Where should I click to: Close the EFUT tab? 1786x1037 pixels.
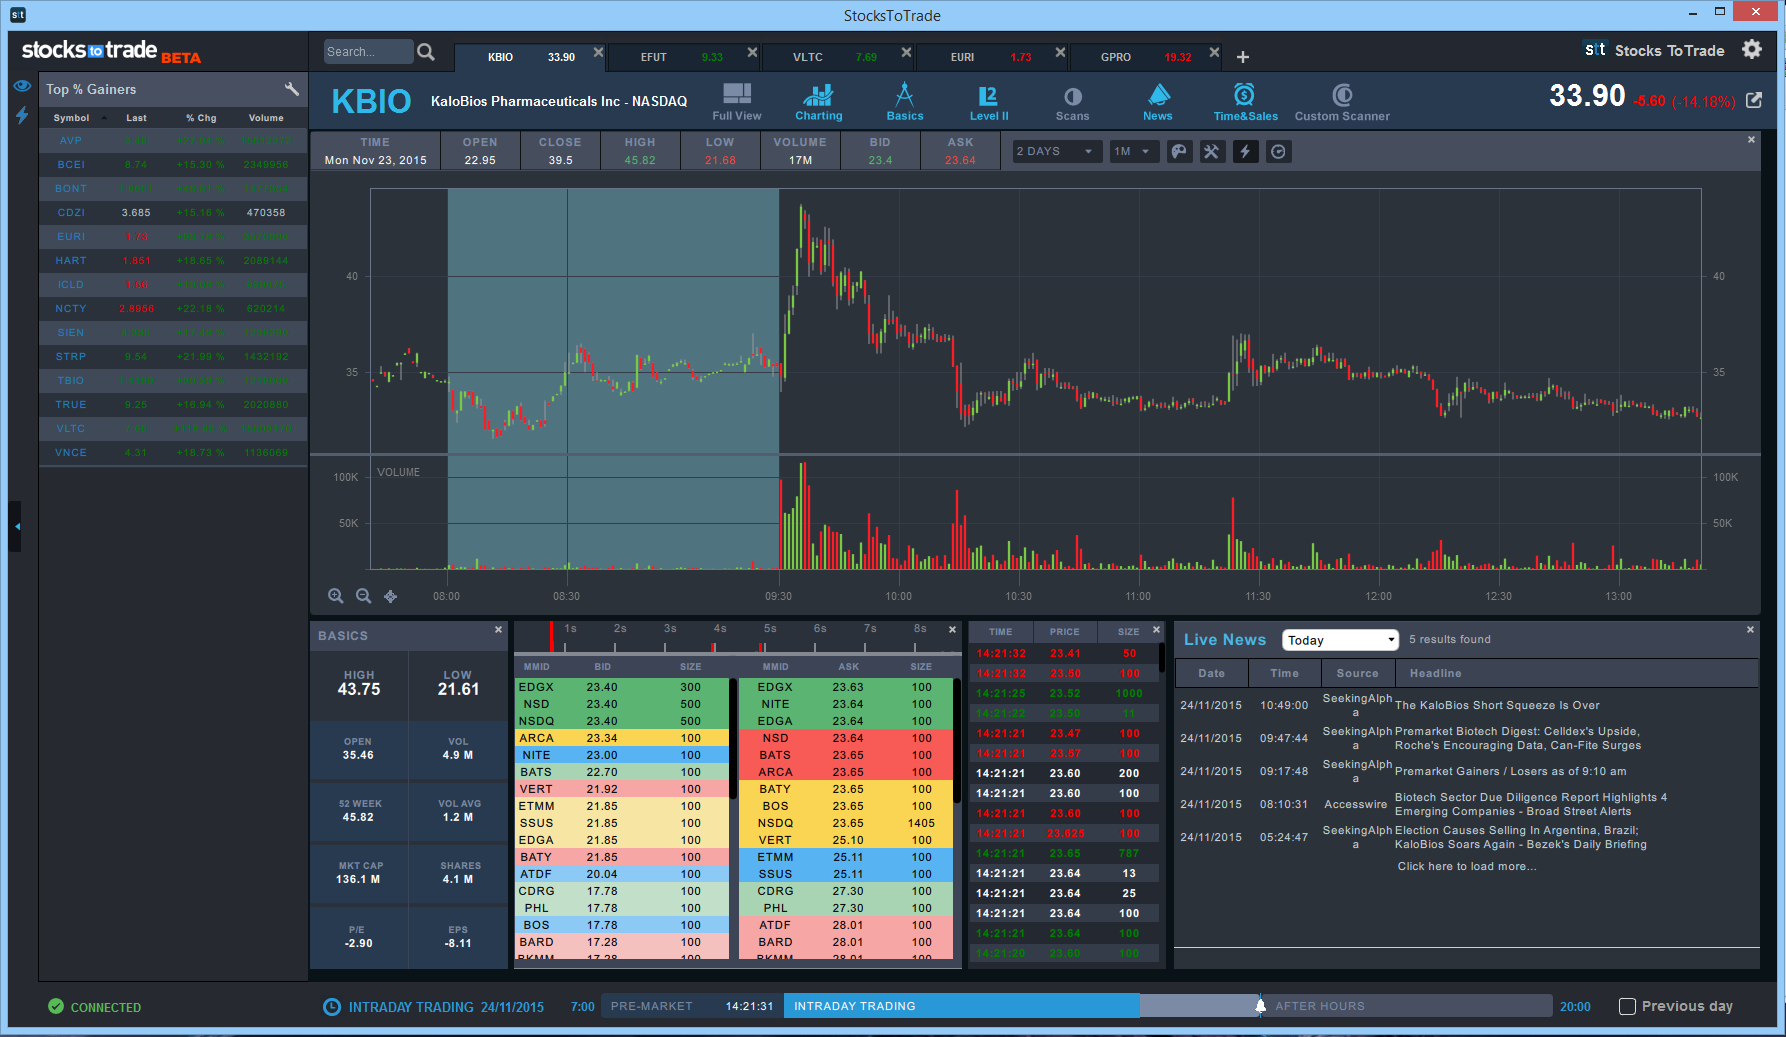click(752, 52)
